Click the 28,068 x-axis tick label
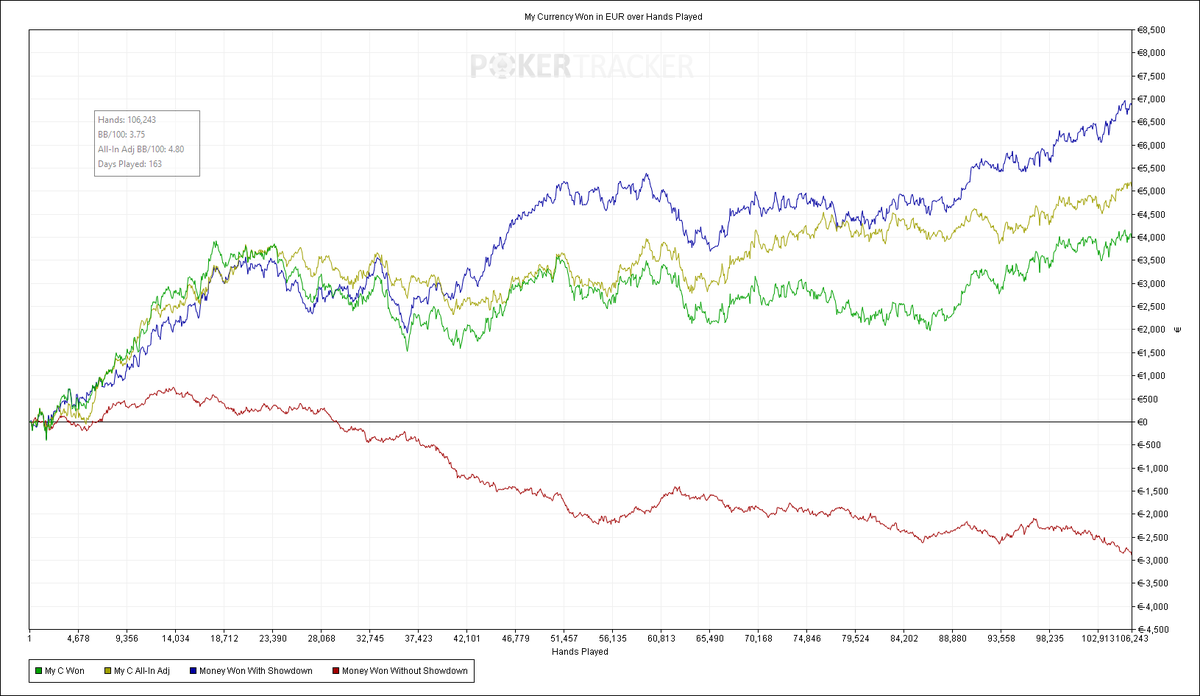1200x696 pixels. click(x=321, y=637)
